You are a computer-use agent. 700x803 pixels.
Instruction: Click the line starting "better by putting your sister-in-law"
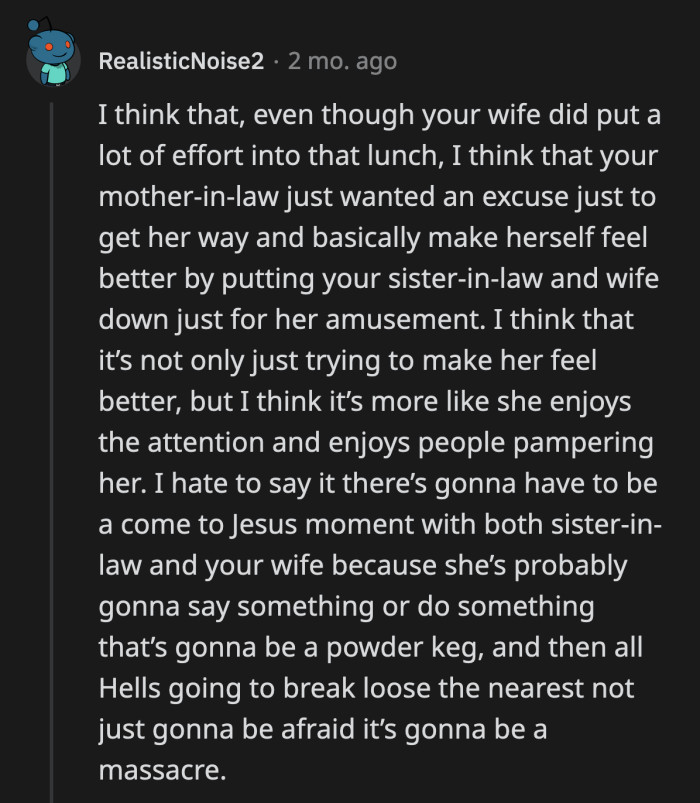[x=379, y=277]
